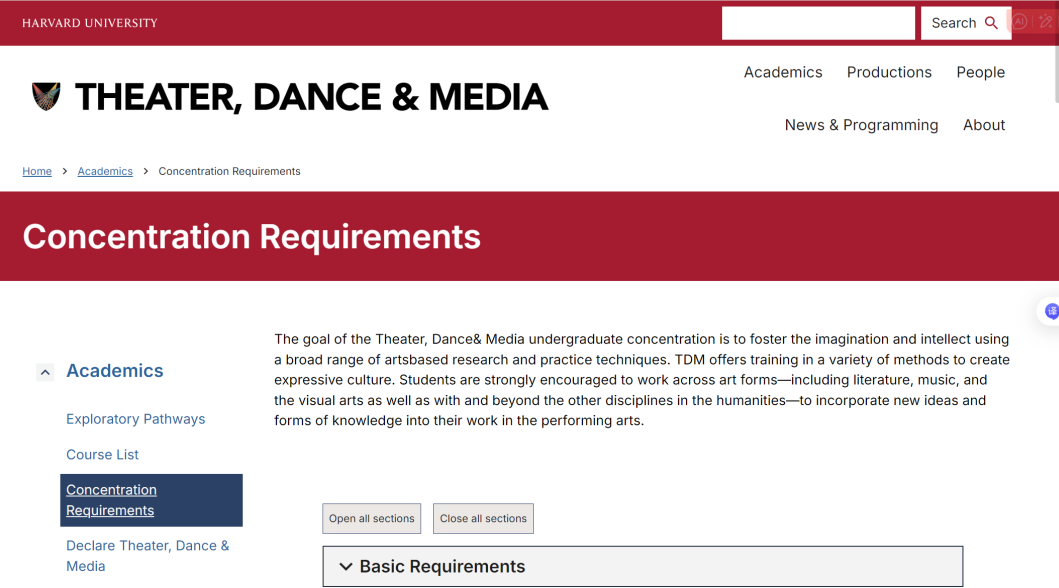Click the magic wand extension icon

click(x=1045, y=22)
